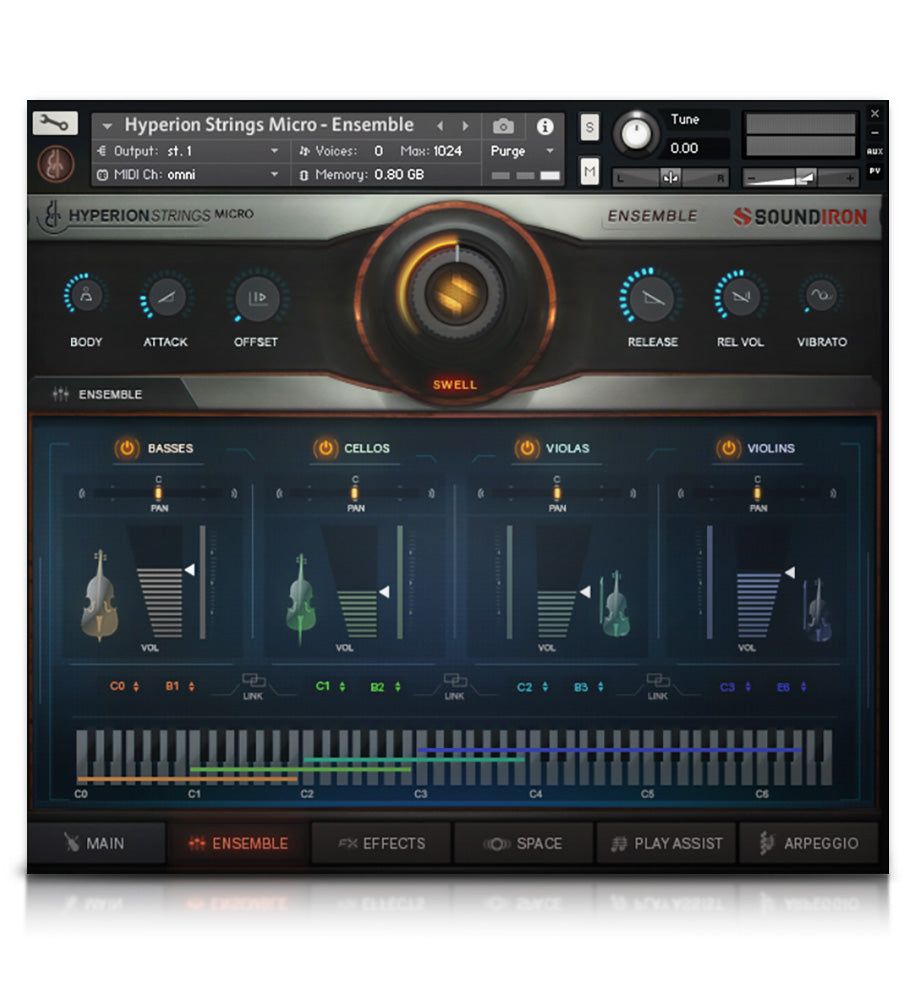This screenshot has width=911, height=1002.
Task: Open the Purge dropdown menu
Action: tap(521, 151)
